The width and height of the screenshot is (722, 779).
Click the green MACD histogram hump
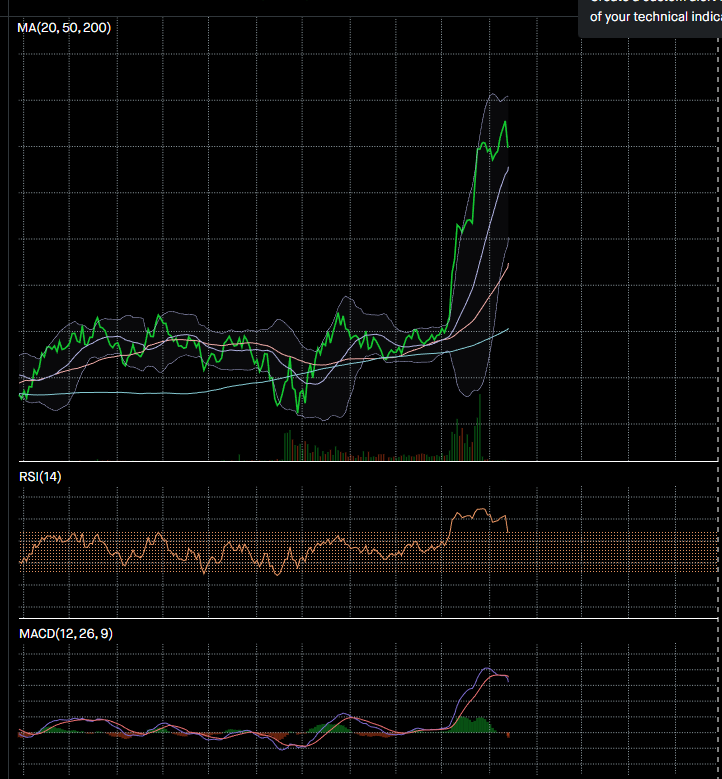click(472, 725)
